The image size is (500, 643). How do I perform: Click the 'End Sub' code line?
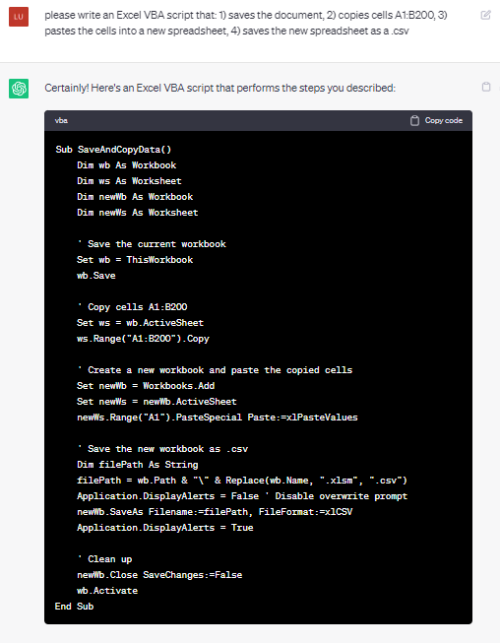pyautogui.click(x=74, y=607)
